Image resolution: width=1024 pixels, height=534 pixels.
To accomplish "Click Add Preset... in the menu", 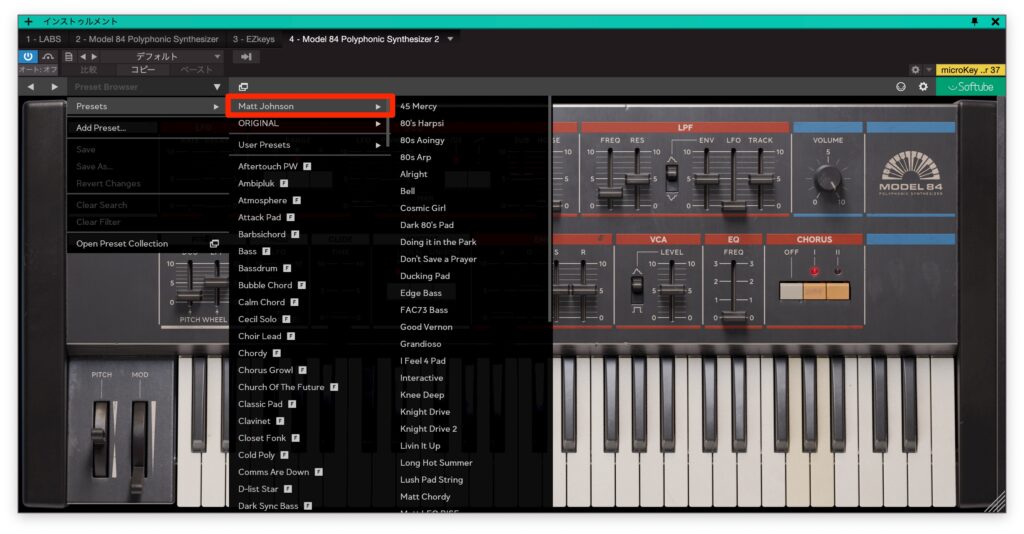I will (101, 128).
